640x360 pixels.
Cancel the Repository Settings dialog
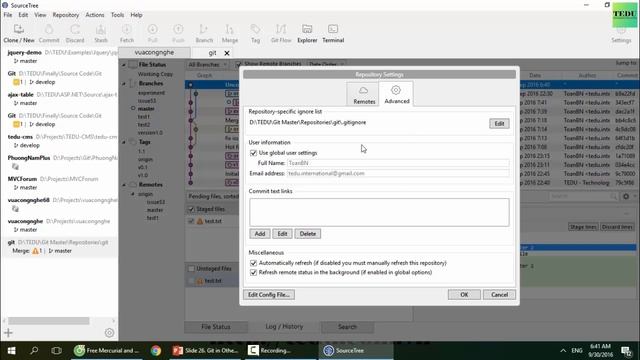pyautogui.click(x=499, y=294)
